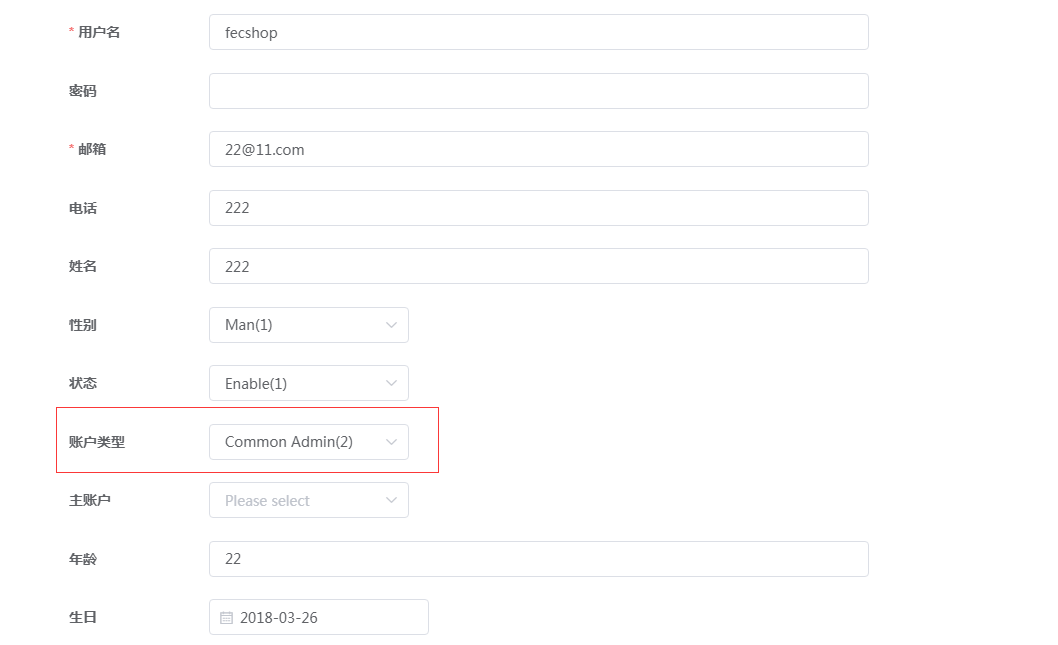Image resolution: width=1058 pixels, height=645 pixels.
Task: Open the 主账户 Please select dropdown
Action: point(309,500)
